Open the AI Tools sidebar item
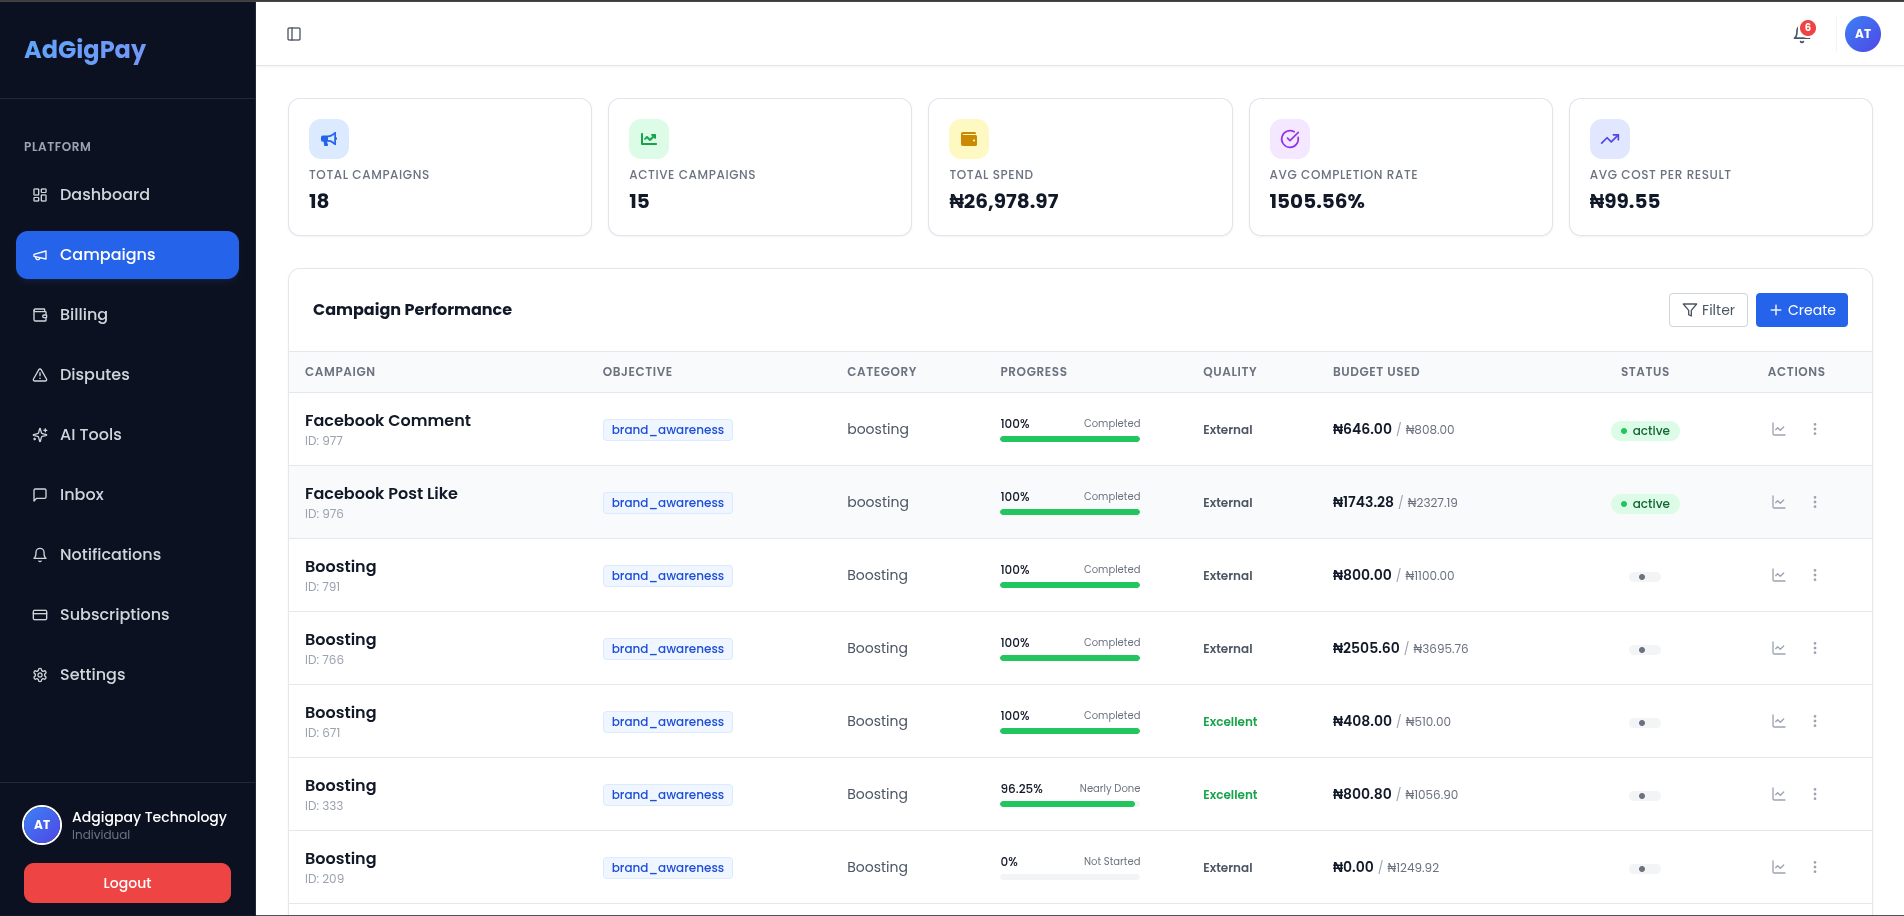 (x=127, y=434)
